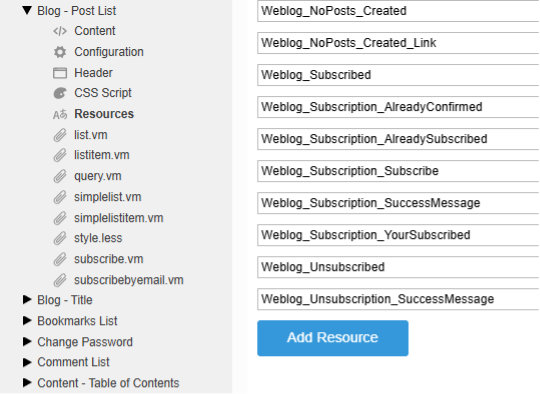Expand the Blog - Title node
Screen dimensions: 540x394
click(27, 300)
